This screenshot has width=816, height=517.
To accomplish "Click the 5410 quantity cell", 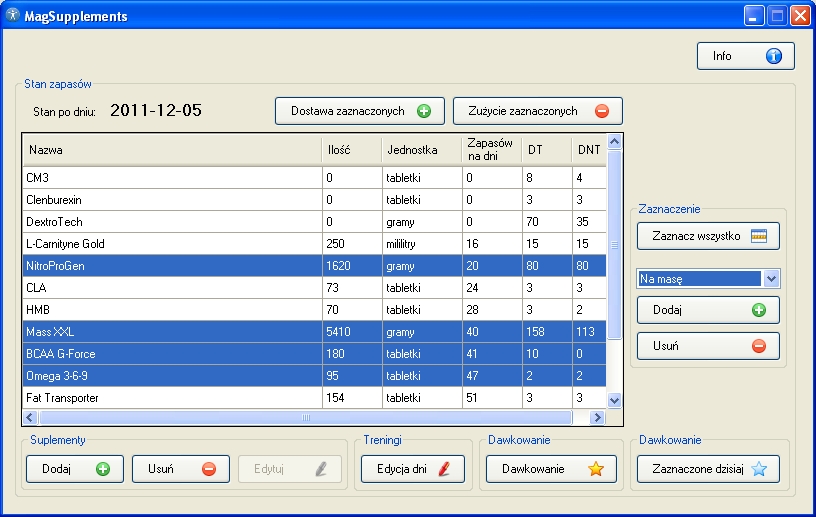I will (352, 332).
